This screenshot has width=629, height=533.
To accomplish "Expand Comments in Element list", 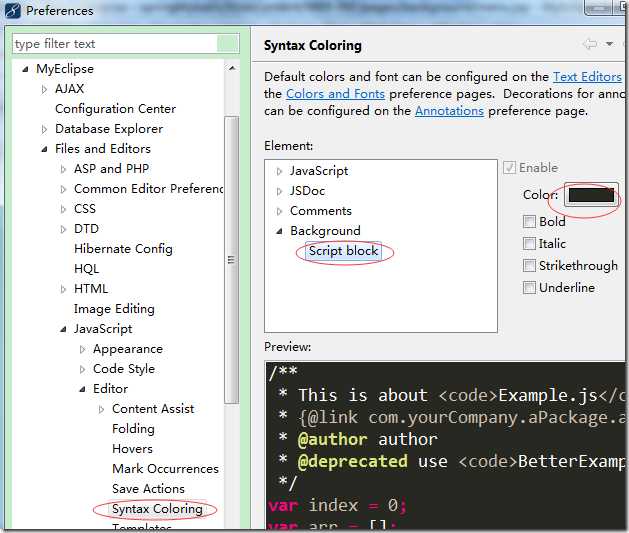I will click(279, 211).
